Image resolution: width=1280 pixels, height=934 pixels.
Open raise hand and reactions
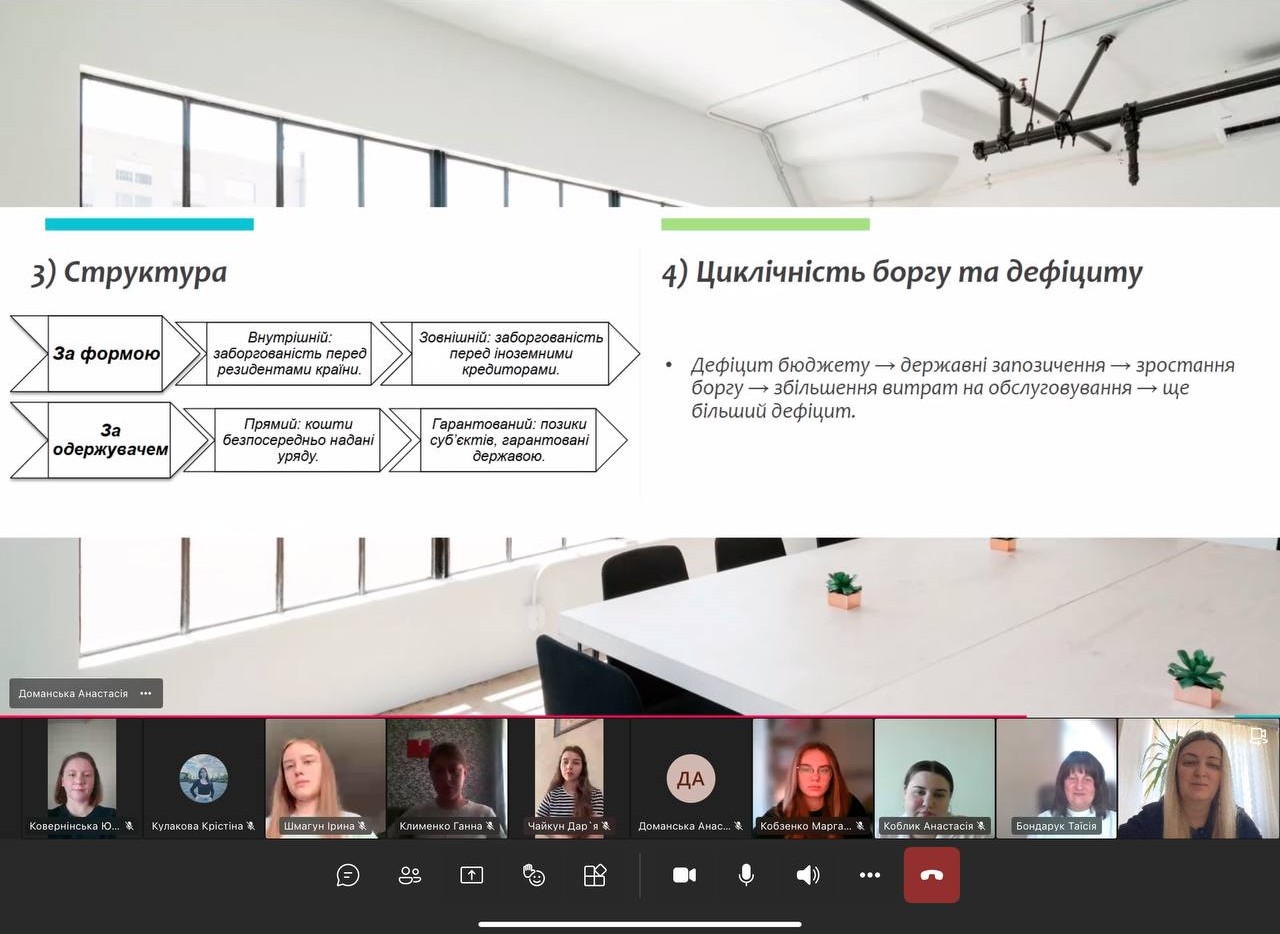(x=534, y=875)
